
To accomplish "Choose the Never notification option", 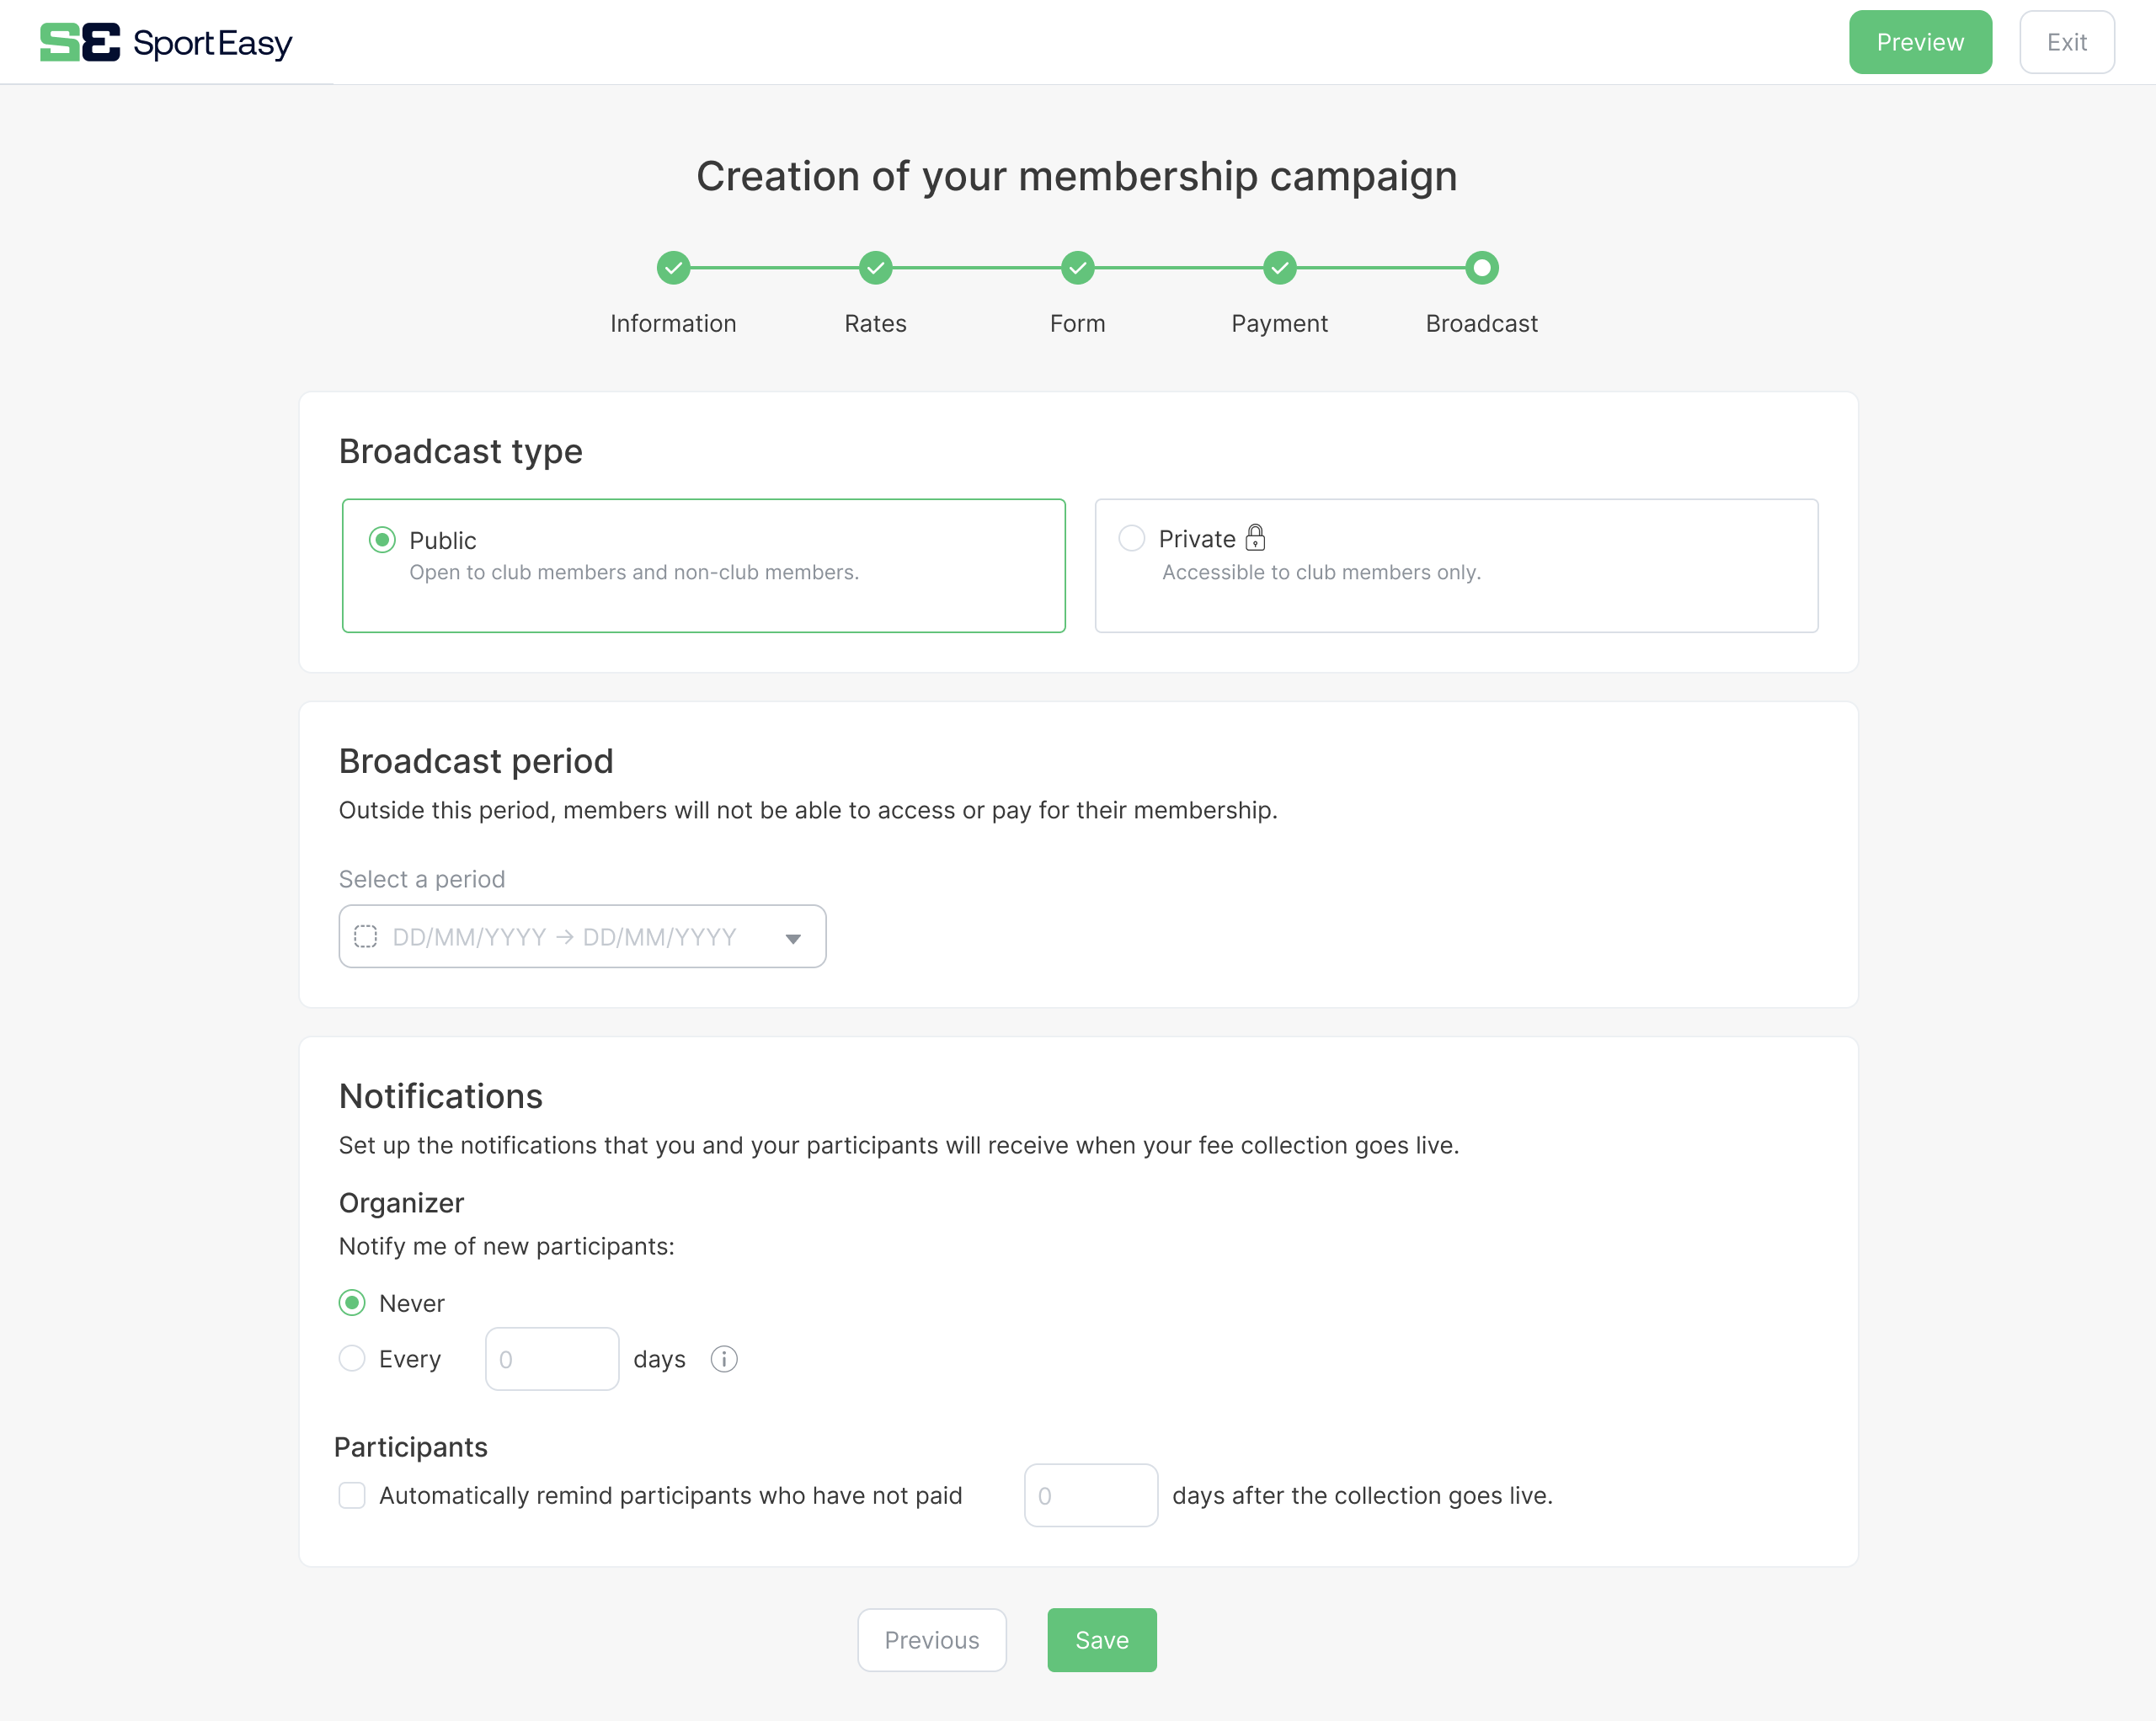I will tap(352, 1303).
